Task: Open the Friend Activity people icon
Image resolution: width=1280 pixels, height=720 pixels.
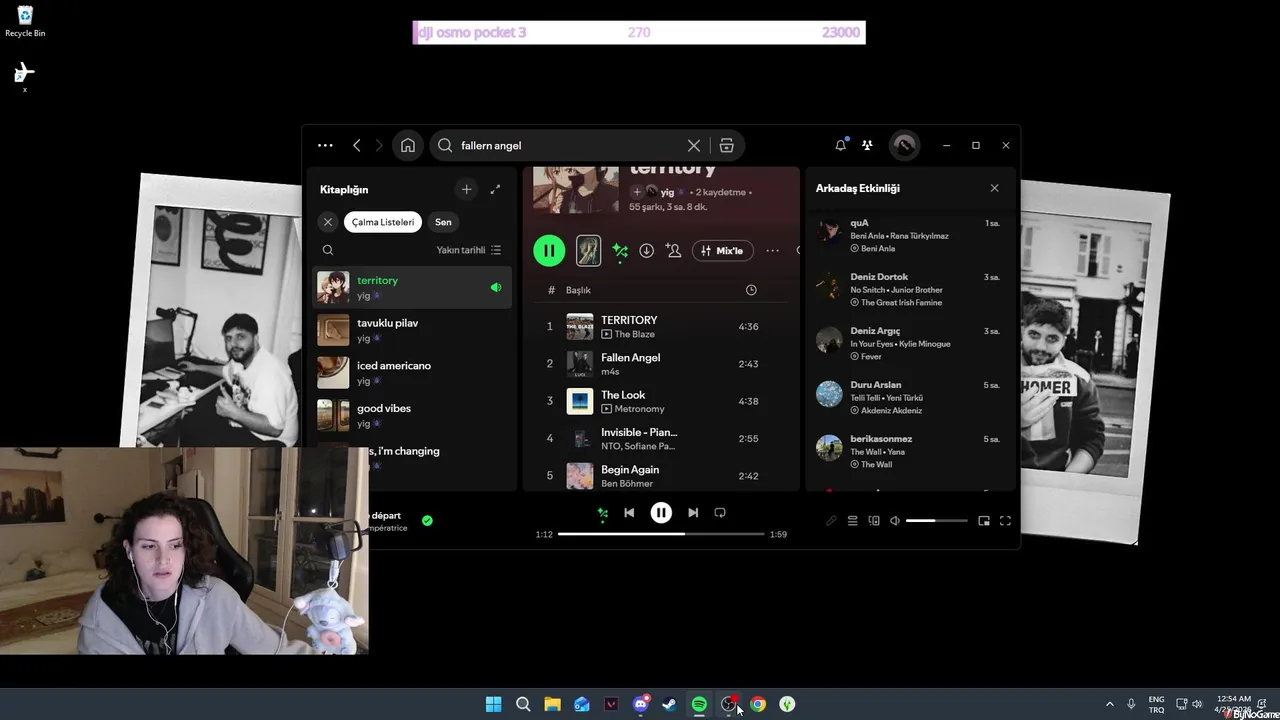Action: (867, 145)
